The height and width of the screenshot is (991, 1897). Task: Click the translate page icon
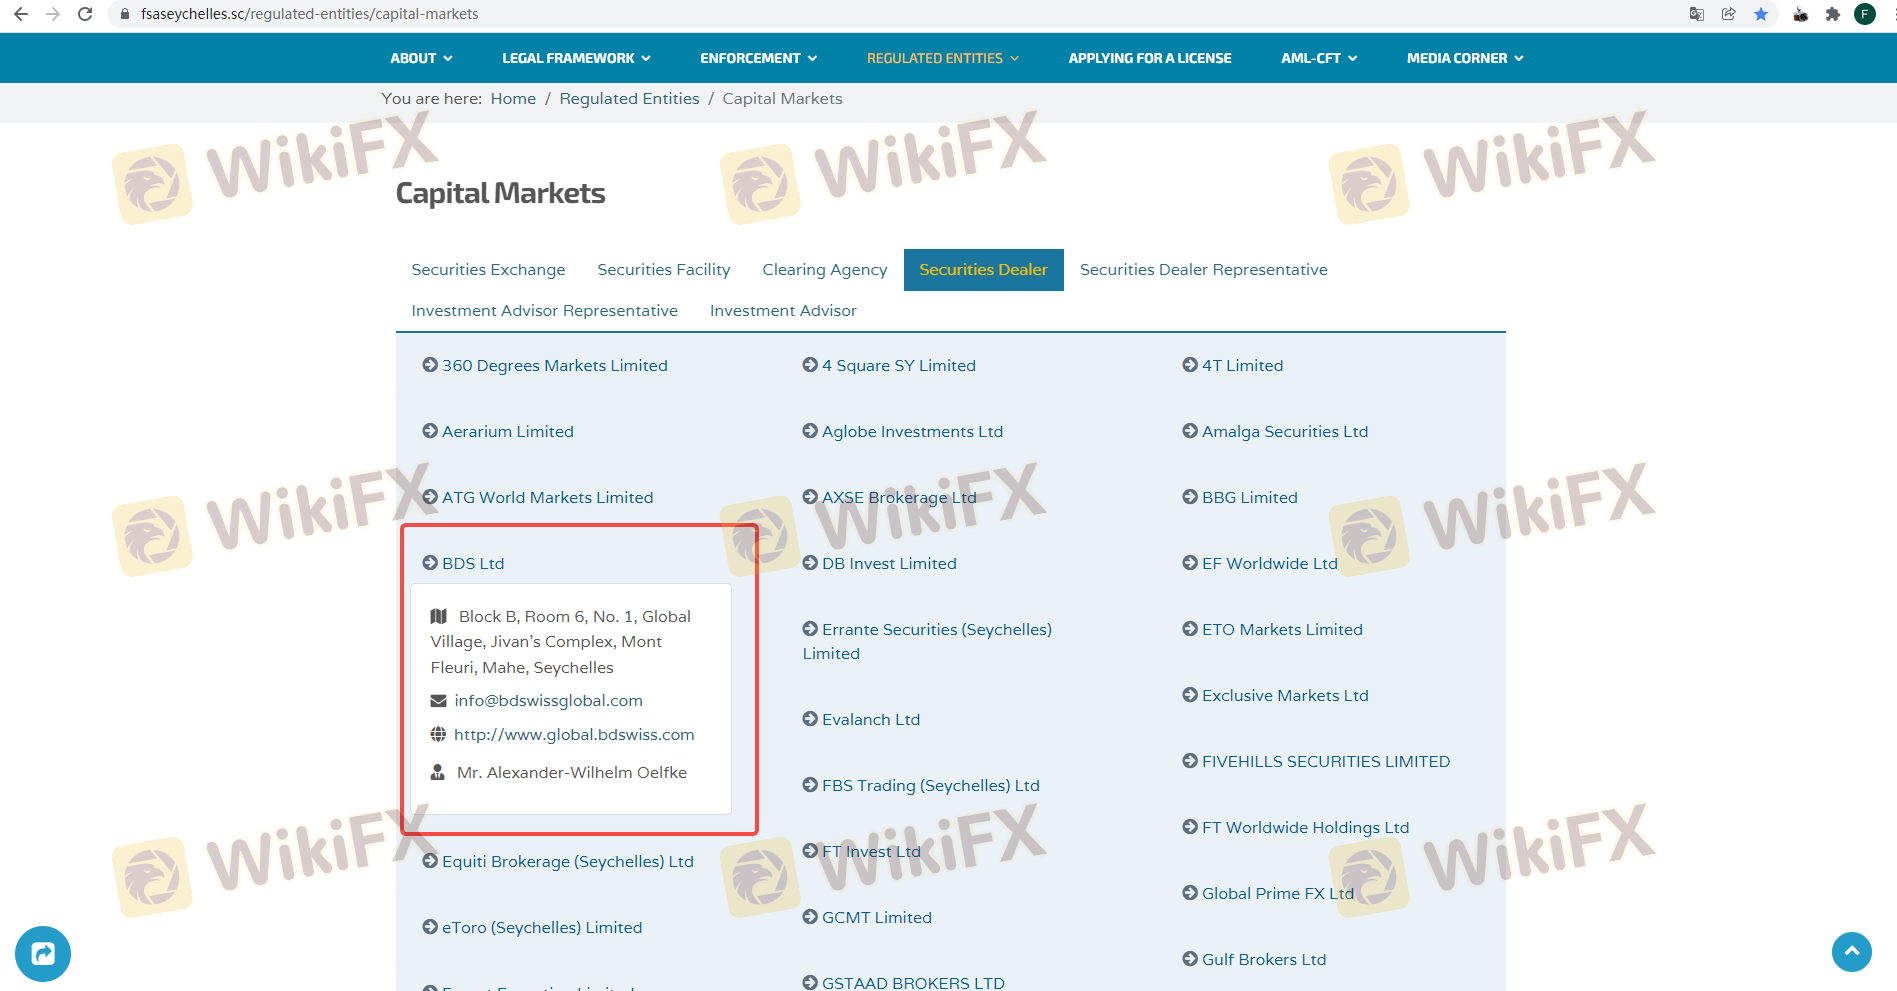click(1697, 14)
